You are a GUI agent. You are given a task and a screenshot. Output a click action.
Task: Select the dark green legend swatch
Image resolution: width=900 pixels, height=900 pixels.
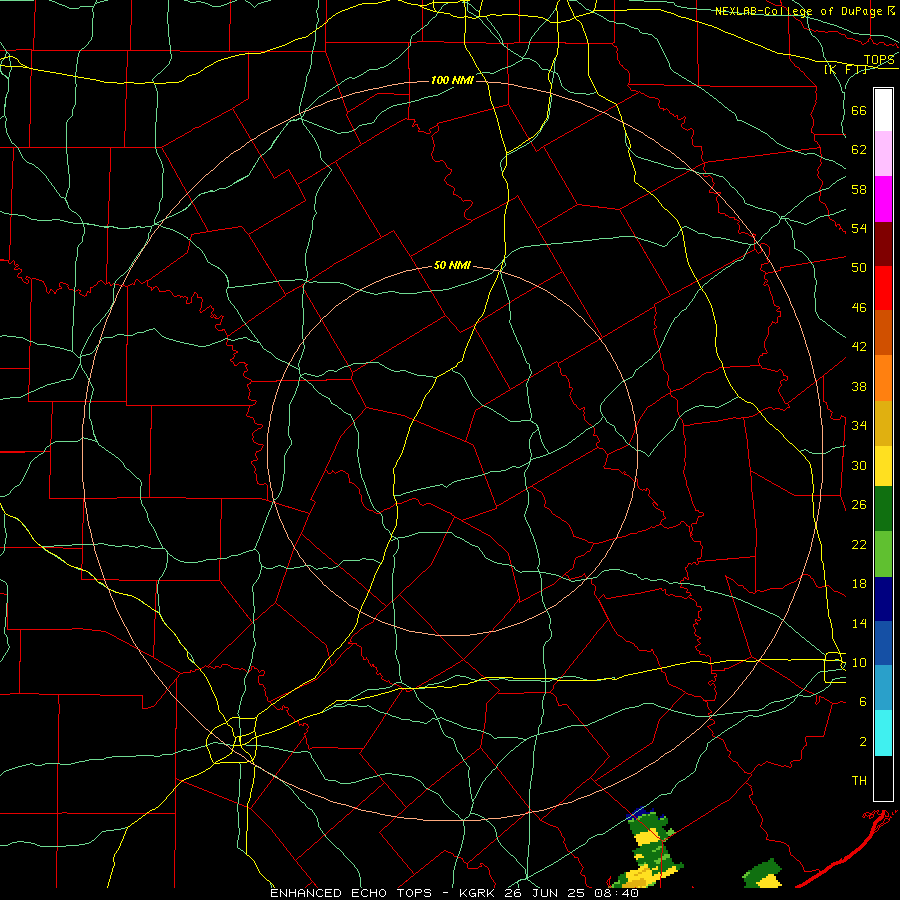883,509
